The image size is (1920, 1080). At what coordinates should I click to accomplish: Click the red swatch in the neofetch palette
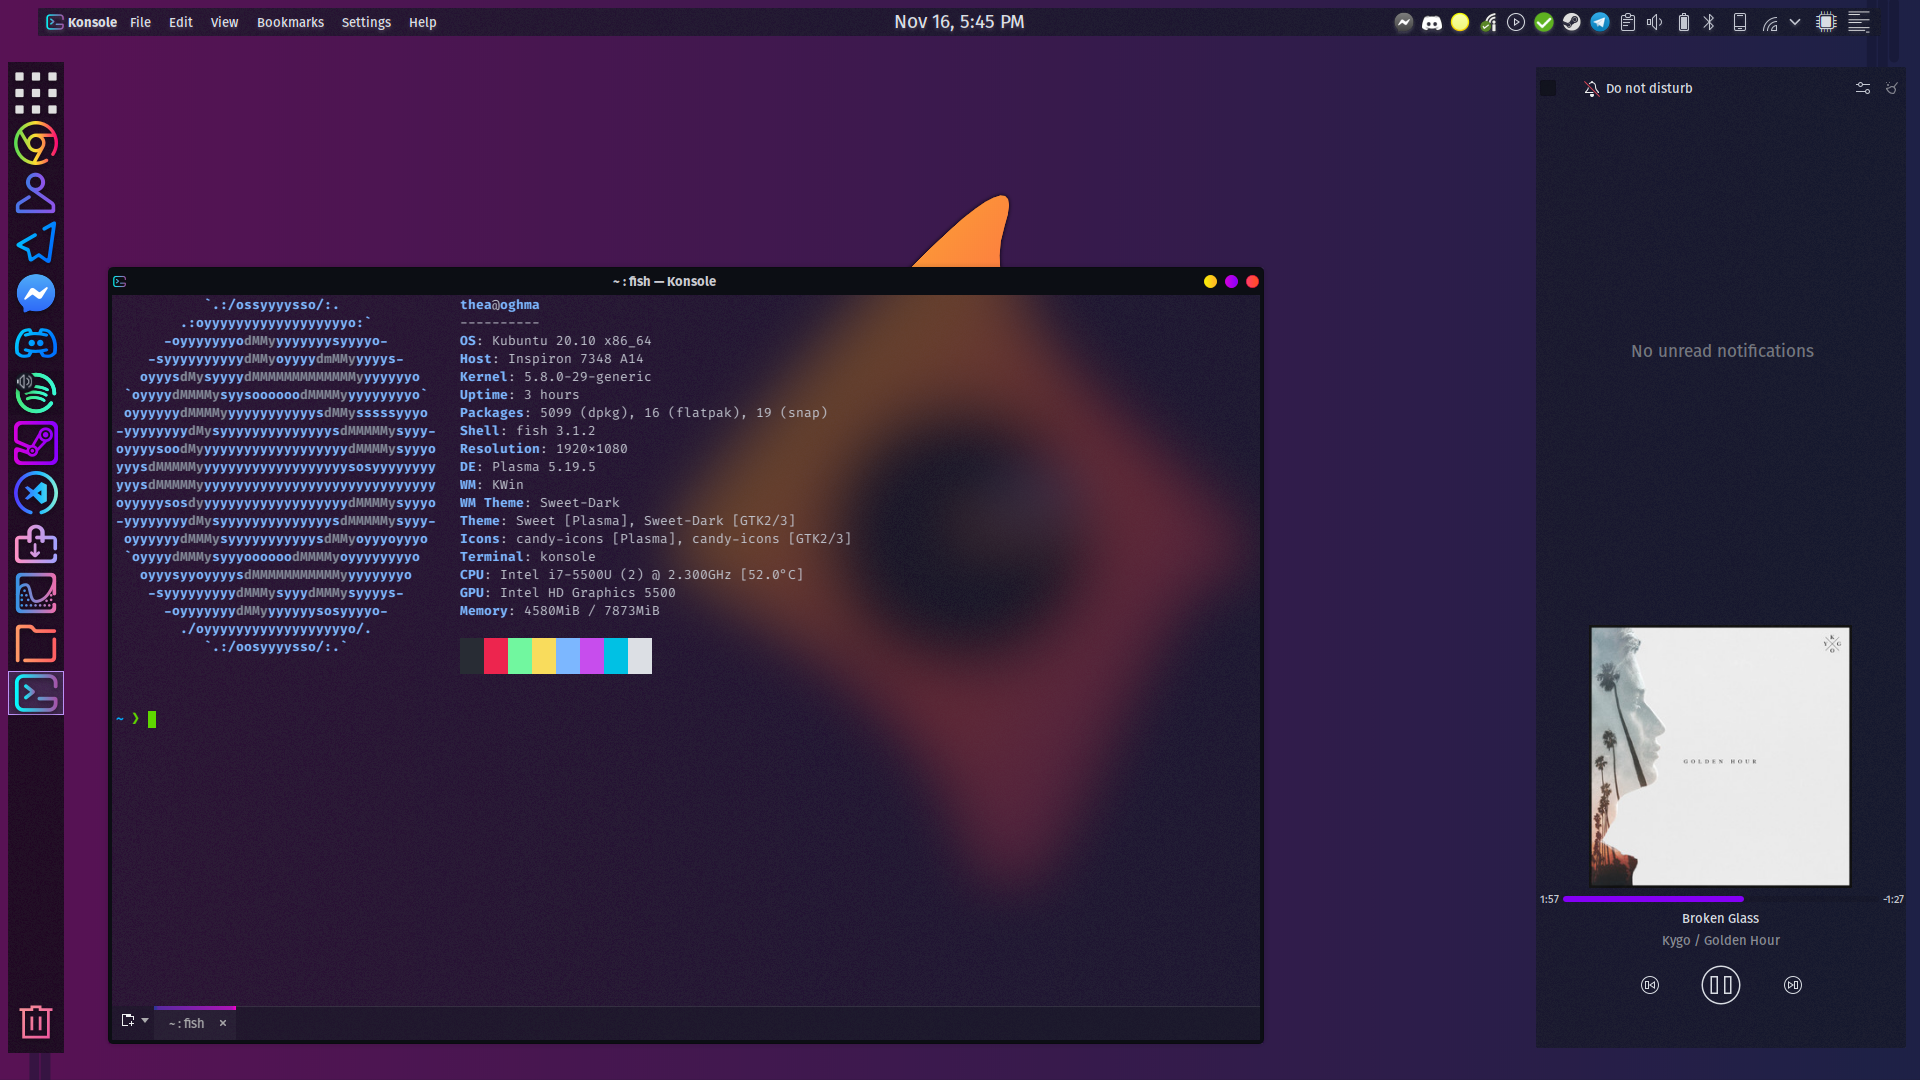(496, 656)
